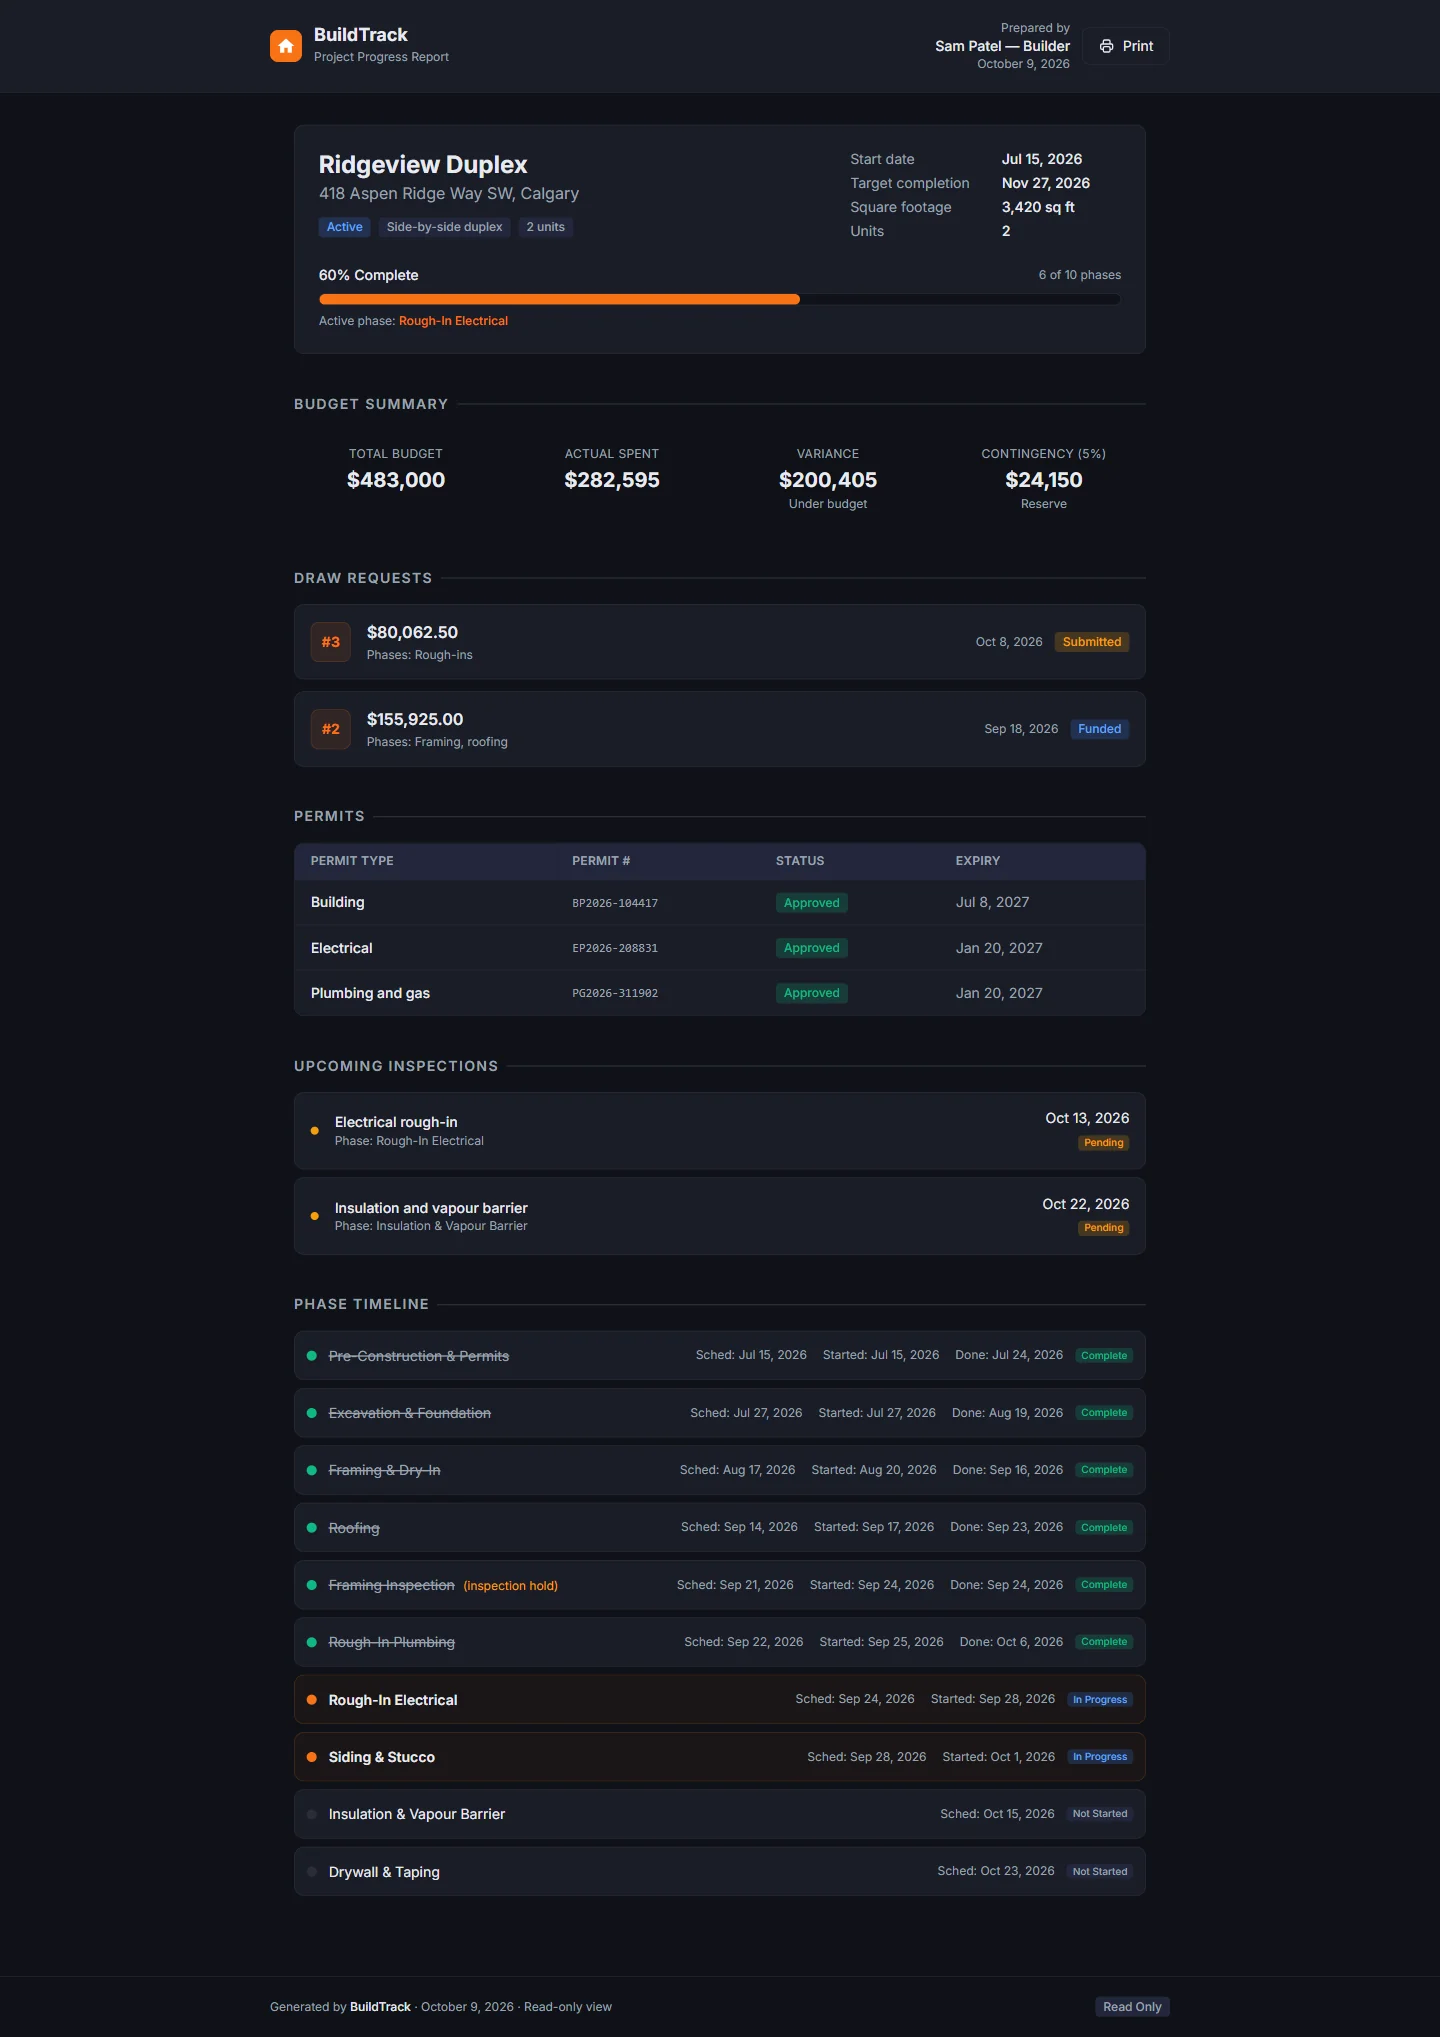Click grey dot beside Insulation & Vapour Barrier

point(312,1814)
